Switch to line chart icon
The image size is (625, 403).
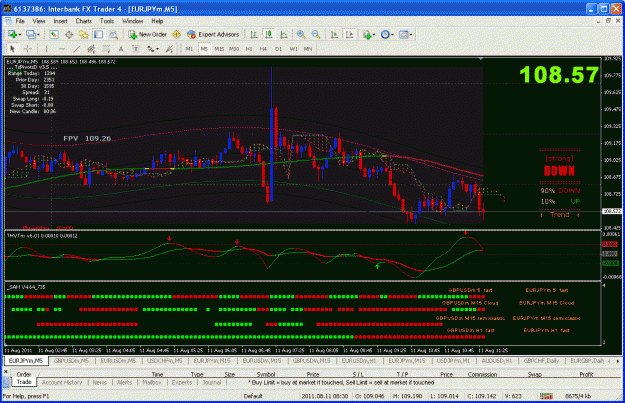pos(284,35)
